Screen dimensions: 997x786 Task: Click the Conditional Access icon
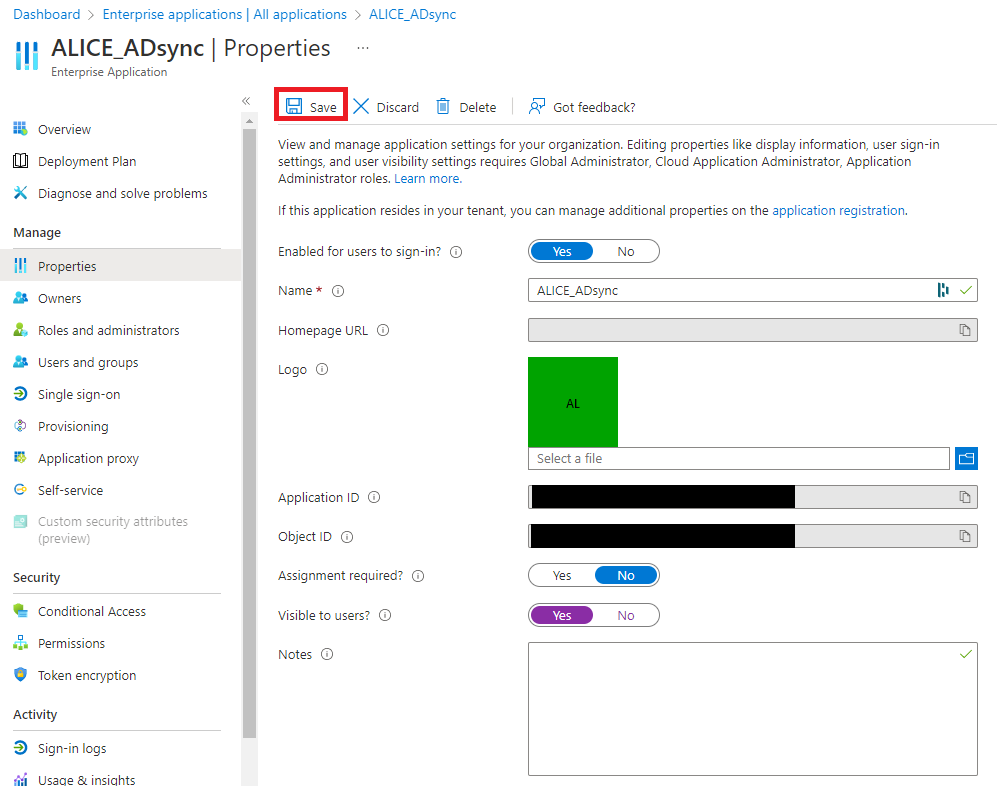coord(20,610)
